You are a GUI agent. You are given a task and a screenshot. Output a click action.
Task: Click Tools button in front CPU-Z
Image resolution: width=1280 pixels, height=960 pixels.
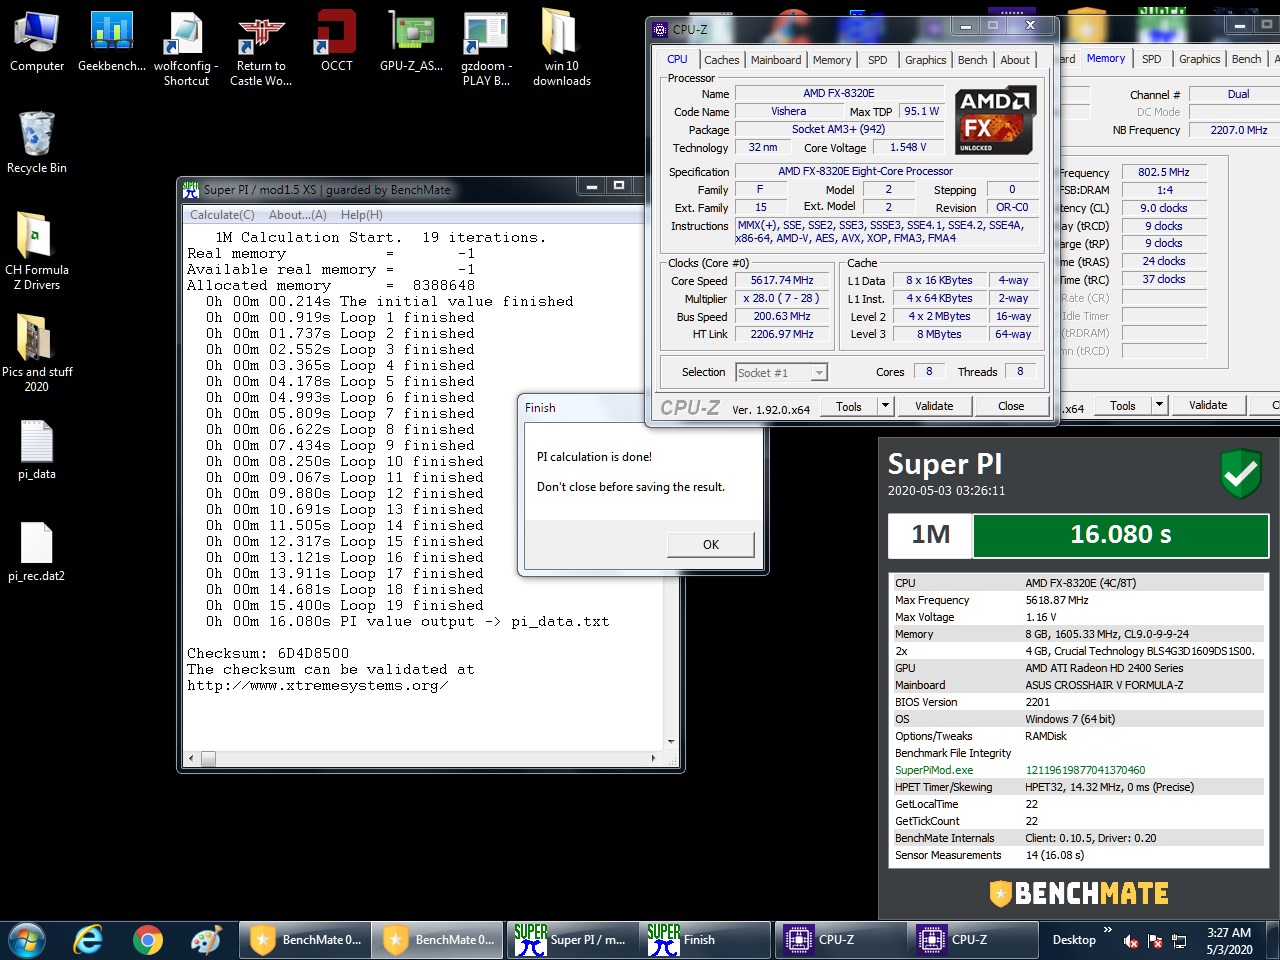(849, 406)
